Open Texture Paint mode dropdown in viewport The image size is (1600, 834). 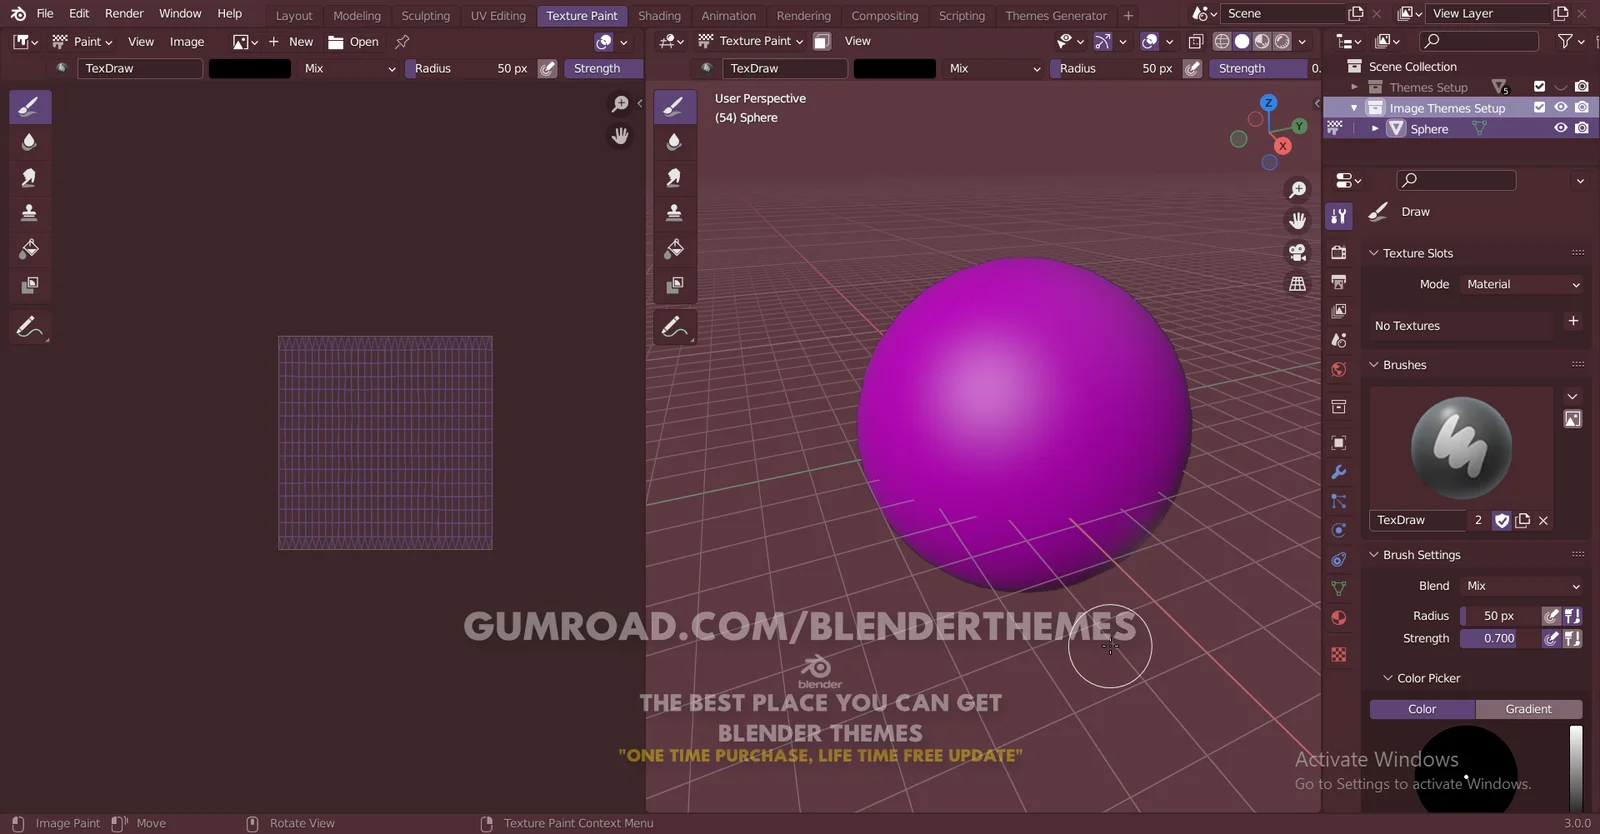click(751, 41)
